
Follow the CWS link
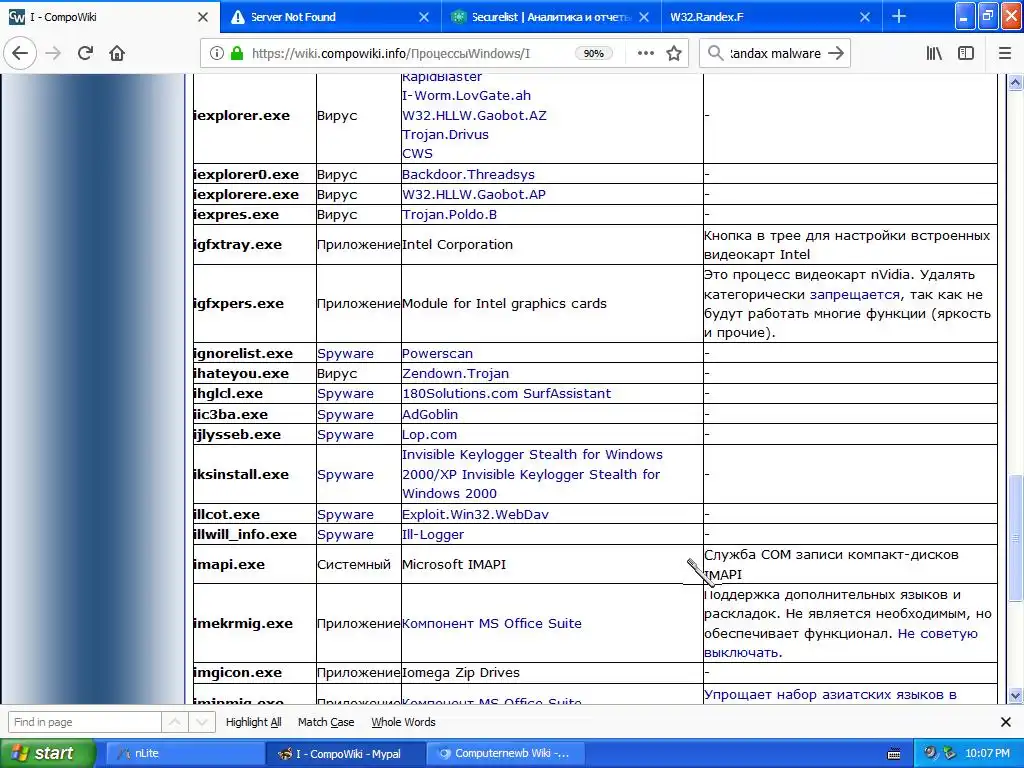[417, 153]
